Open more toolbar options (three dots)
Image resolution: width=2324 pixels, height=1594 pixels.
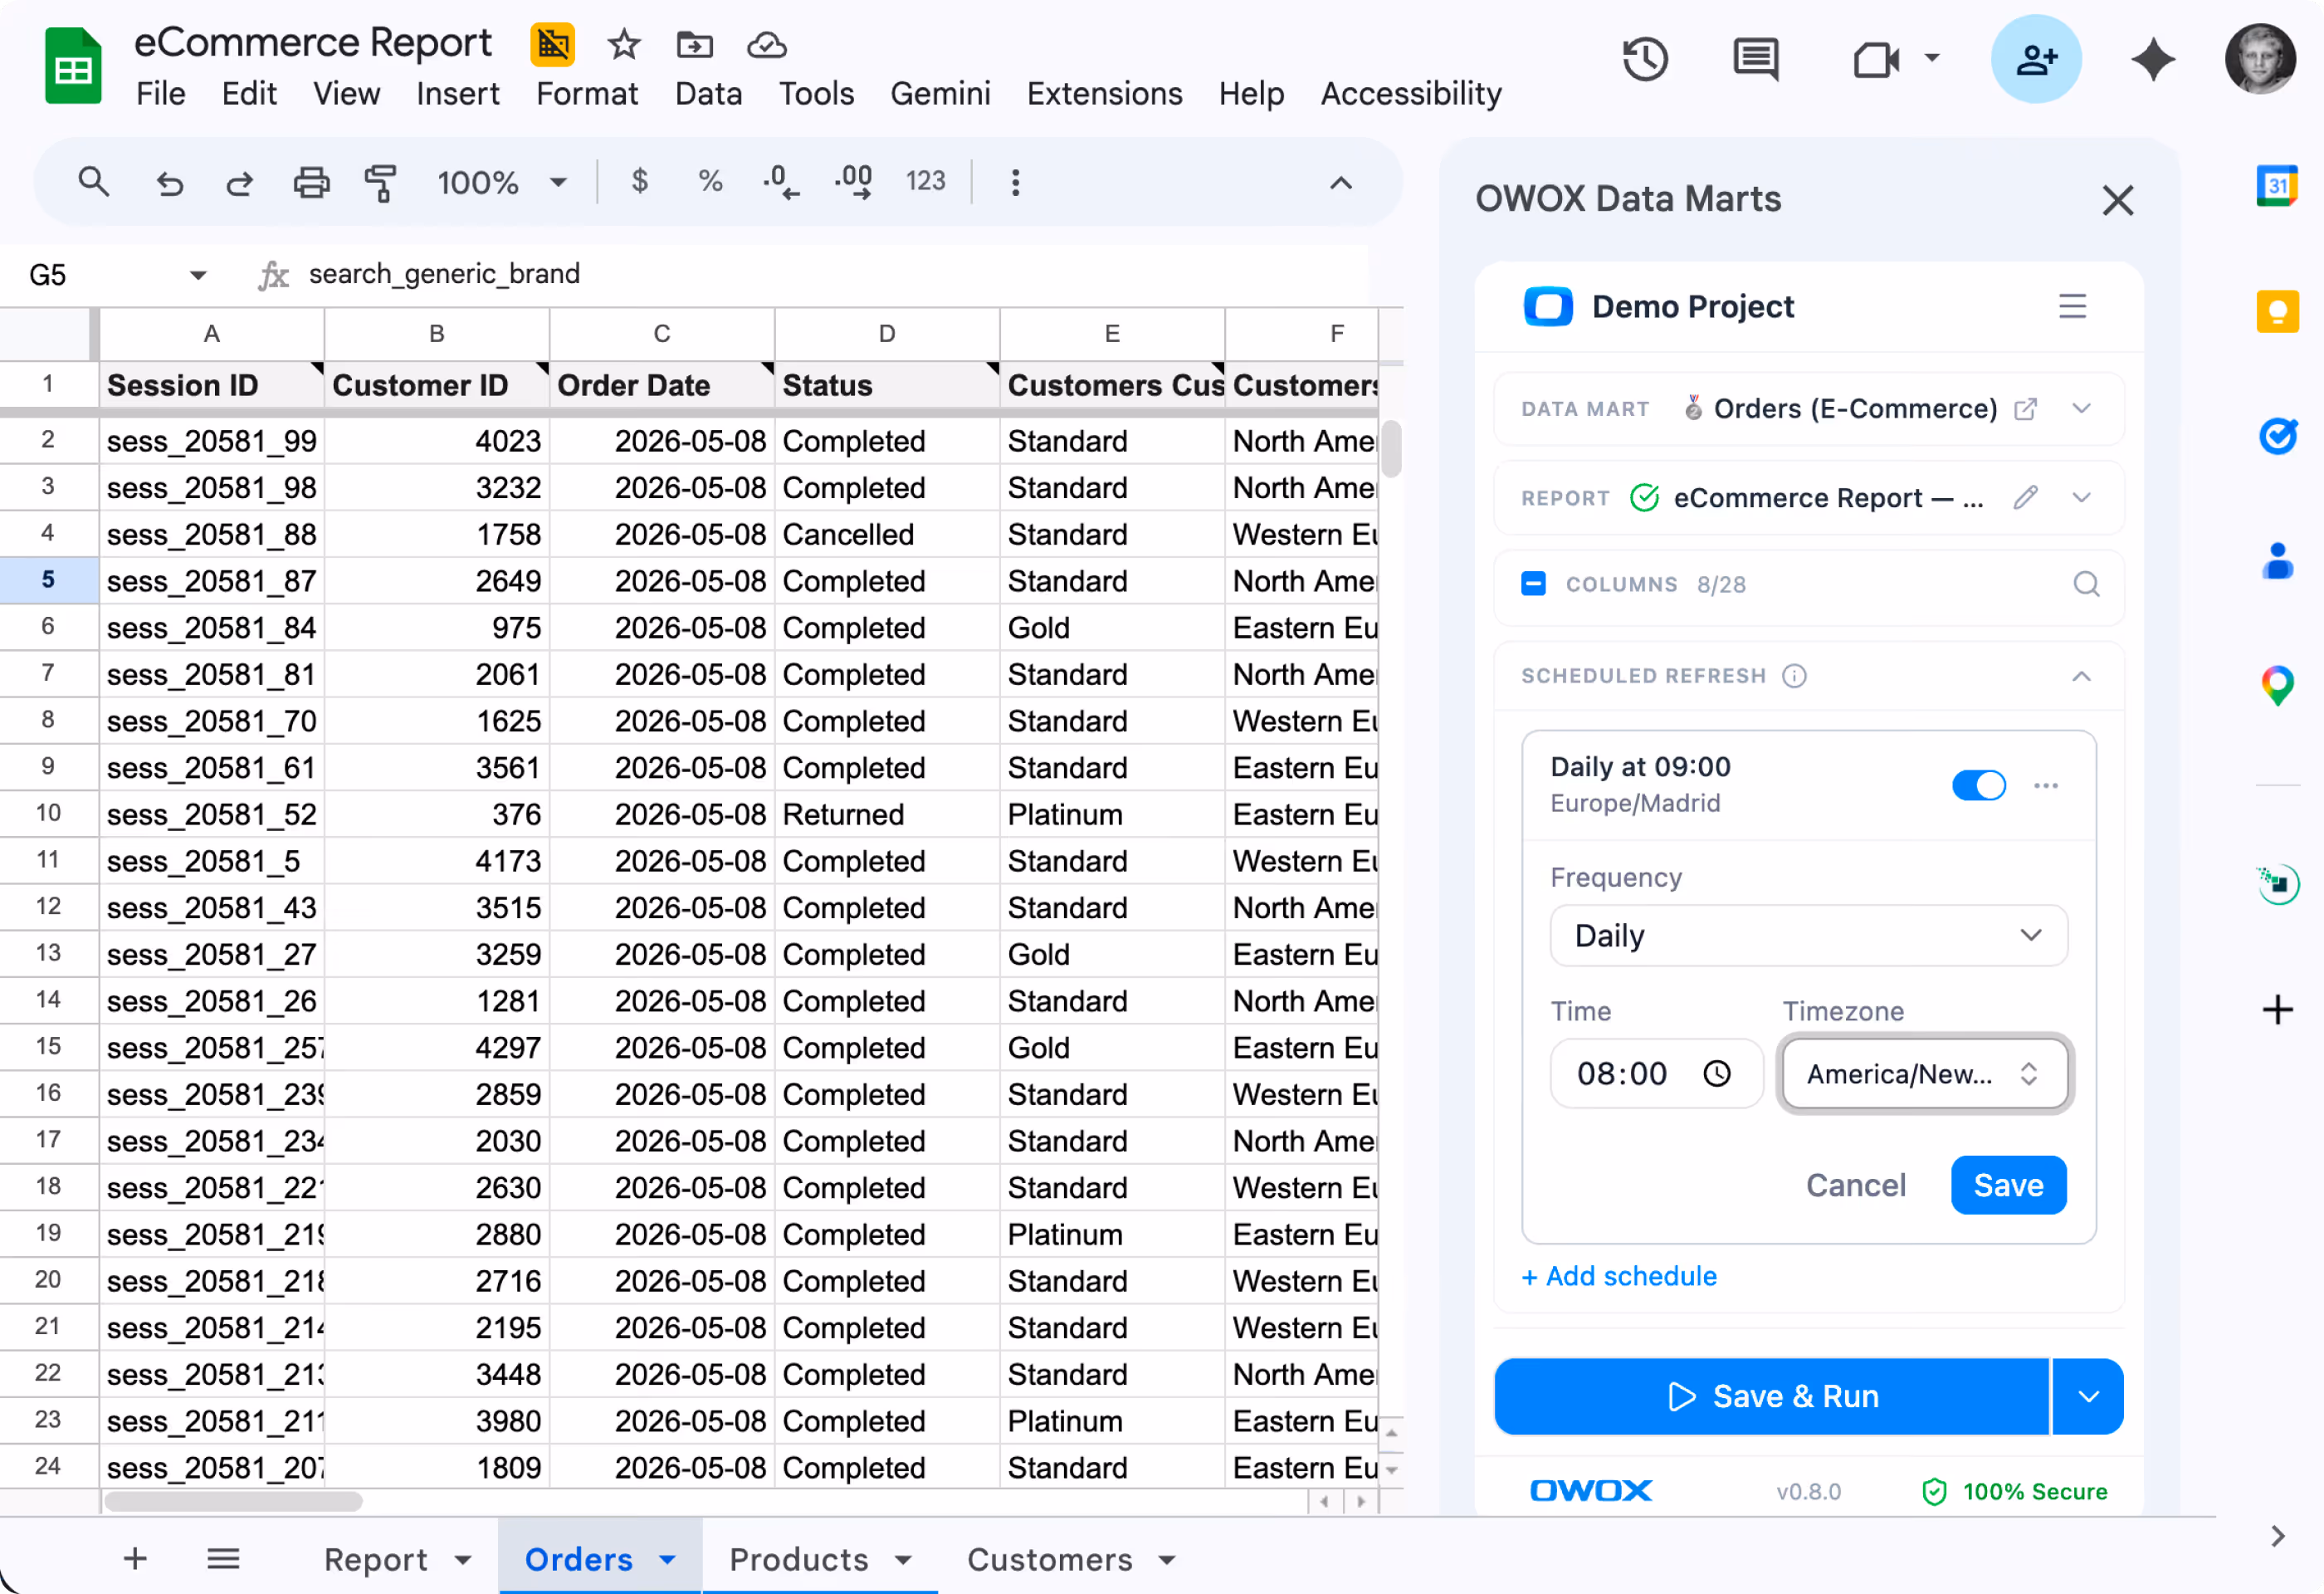tap(1015, 182)
